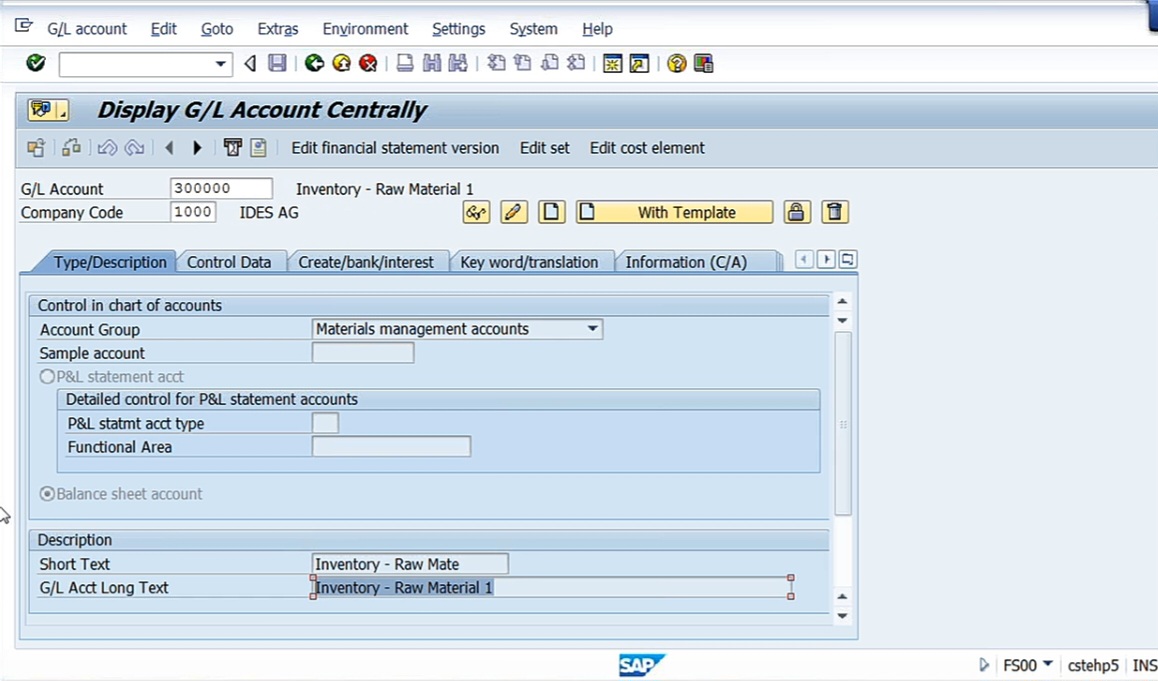Open the Account Group dropdown
This screenshot has height=681, width=1158.
click(x=592, y=329)
